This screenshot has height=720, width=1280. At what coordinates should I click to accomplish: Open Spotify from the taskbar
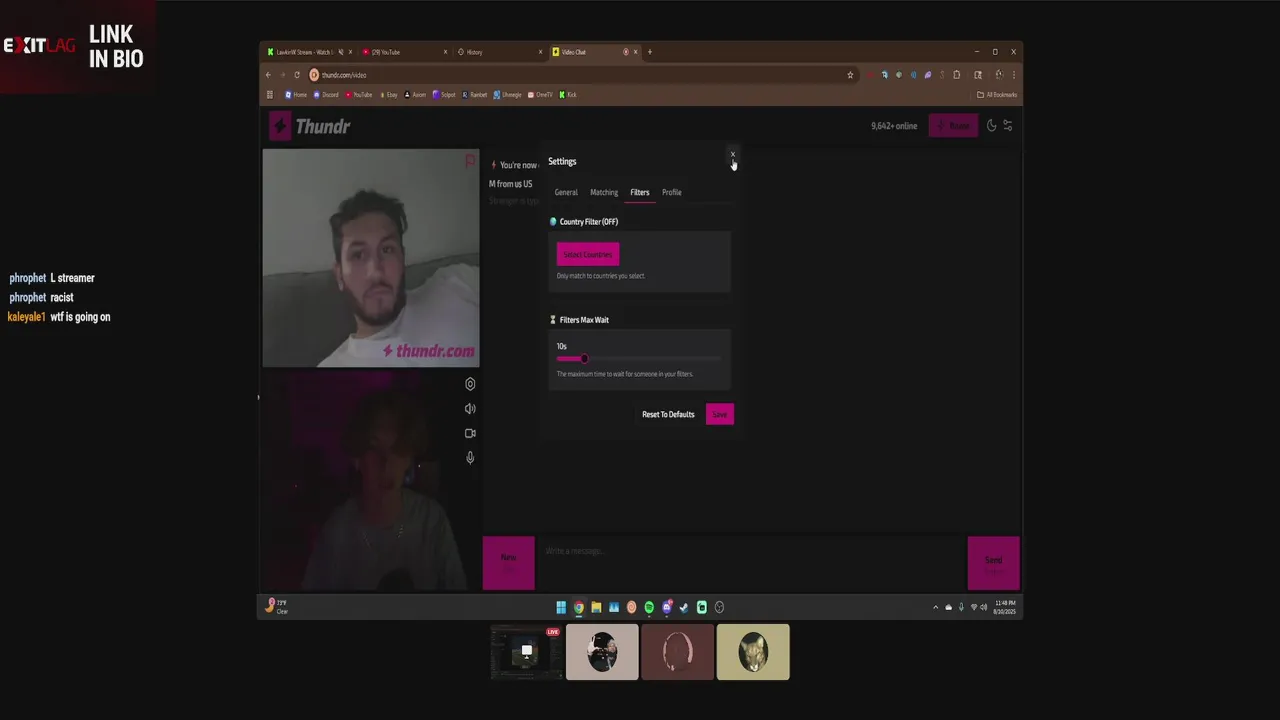pyautogui.click(x=649, y=607)
